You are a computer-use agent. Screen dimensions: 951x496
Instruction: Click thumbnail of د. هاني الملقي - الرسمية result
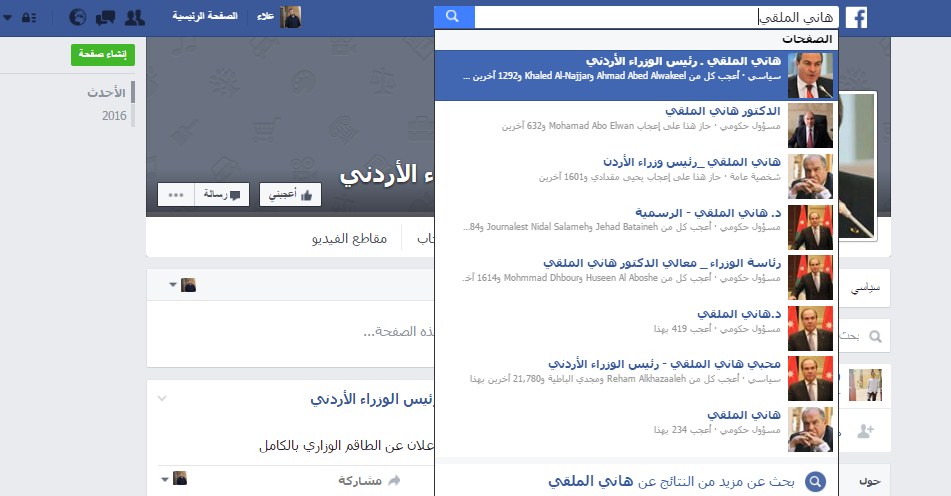pyautogui.click(x=810, y=227)
